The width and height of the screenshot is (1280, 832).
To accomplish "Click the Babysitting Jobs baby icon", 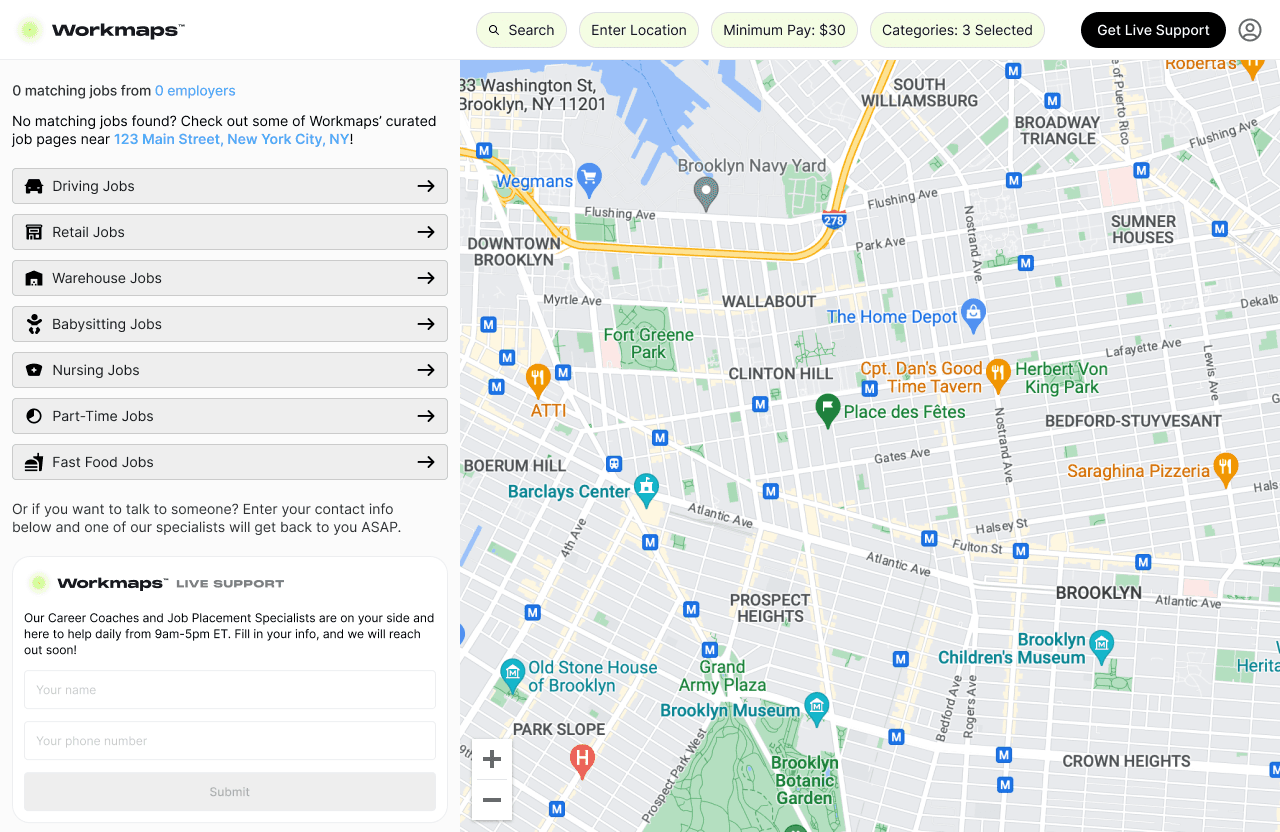I will pos(34,324).
